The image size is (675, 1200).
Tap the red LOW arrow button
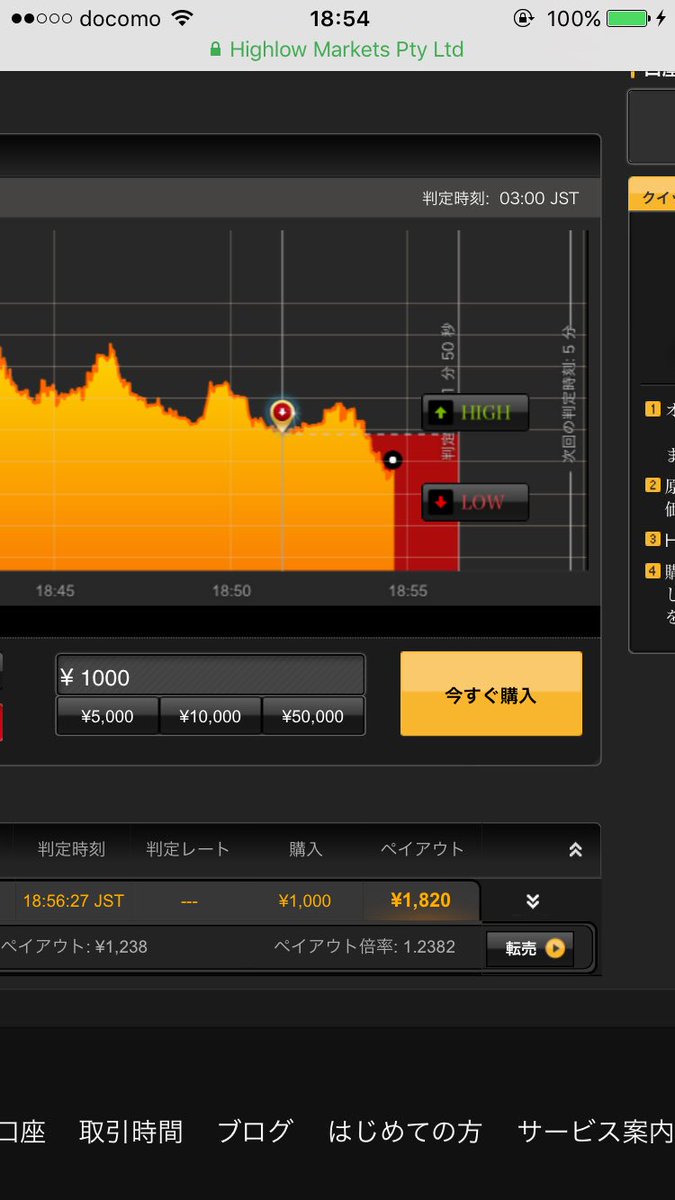coord(475,502)
